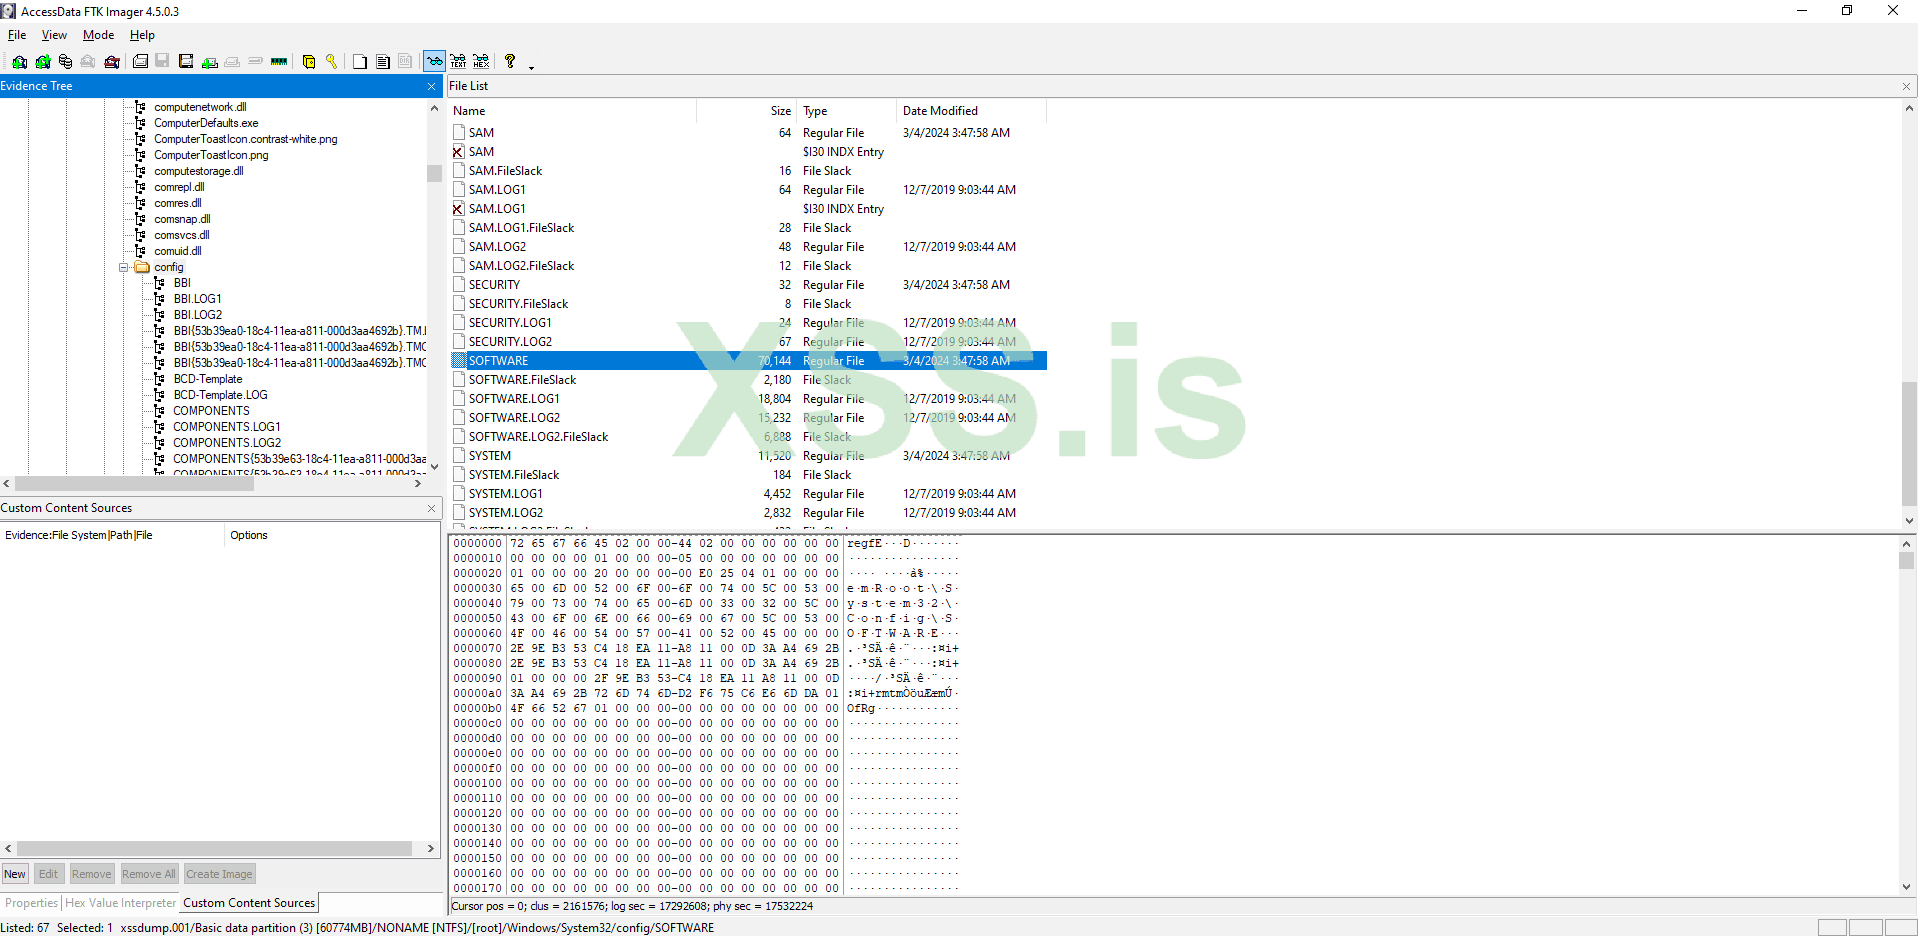This screenshot has width=1918, height=936.
Task: Switch to the Properties tab
Action: coord(32,903)
